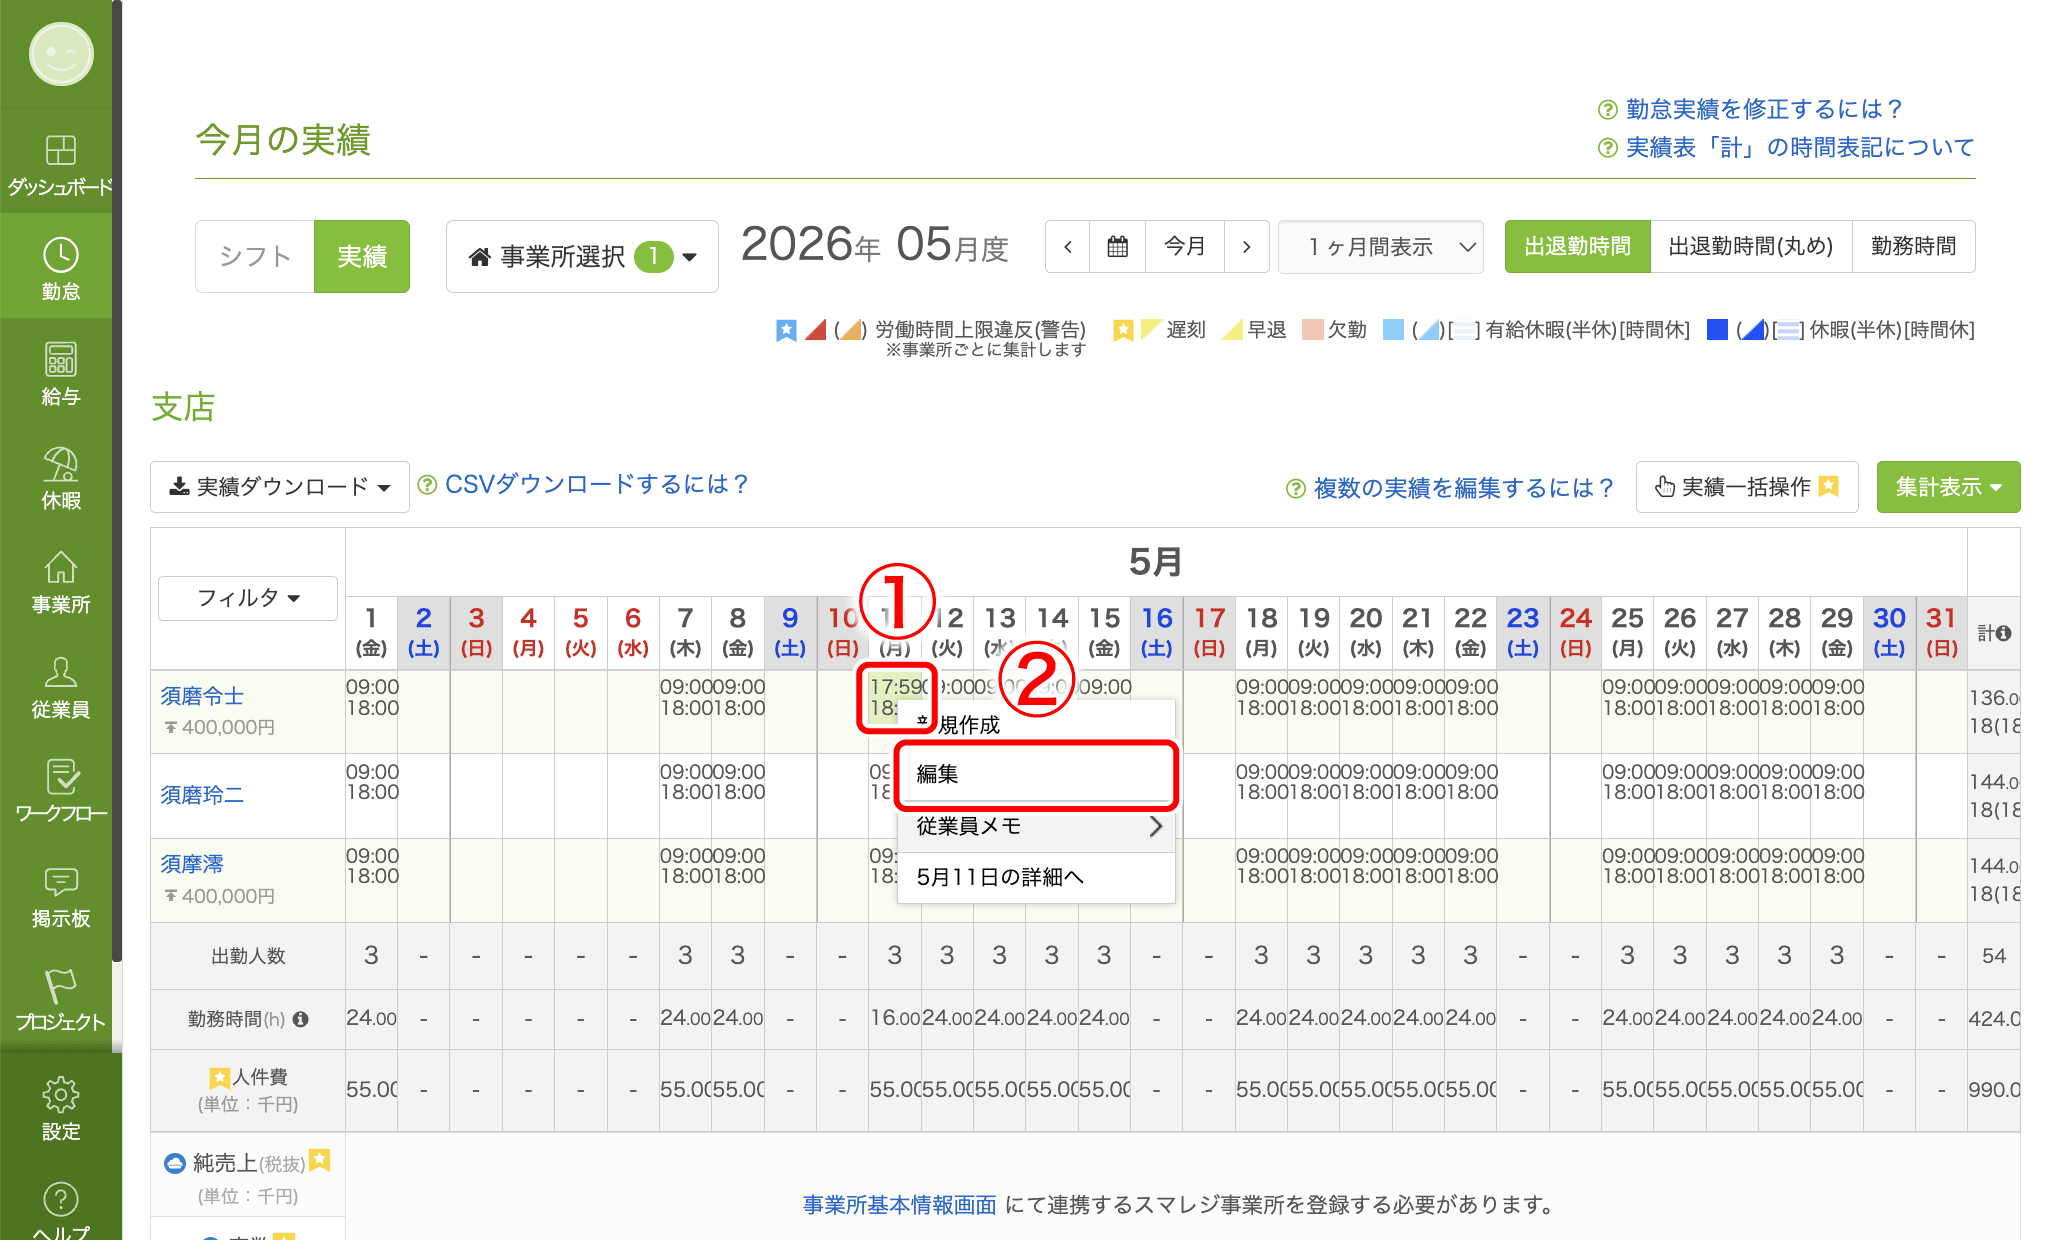Screen dimensions: 2048x1240
Task: Open the calendar date picker icon
Action: pos(1118,246)
